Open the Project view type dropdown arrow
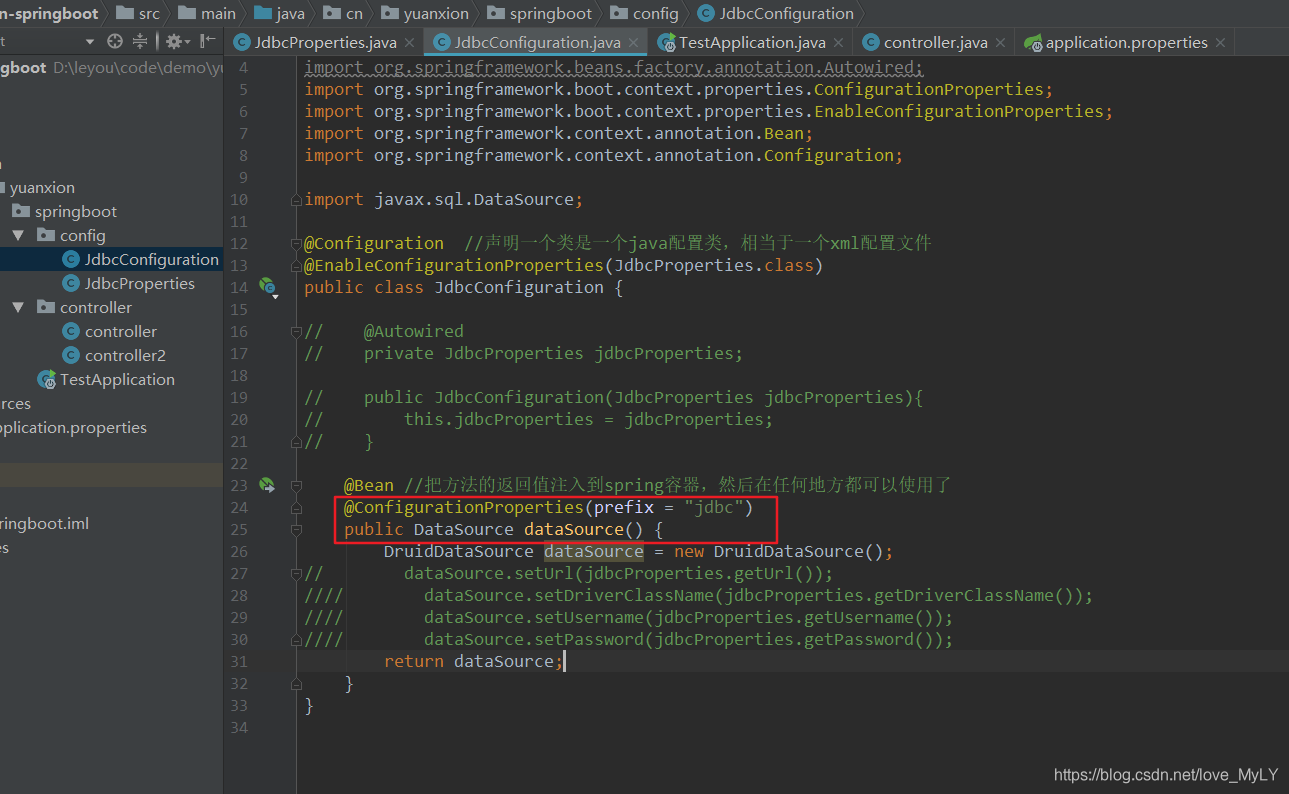 click(x=90, y=42)
